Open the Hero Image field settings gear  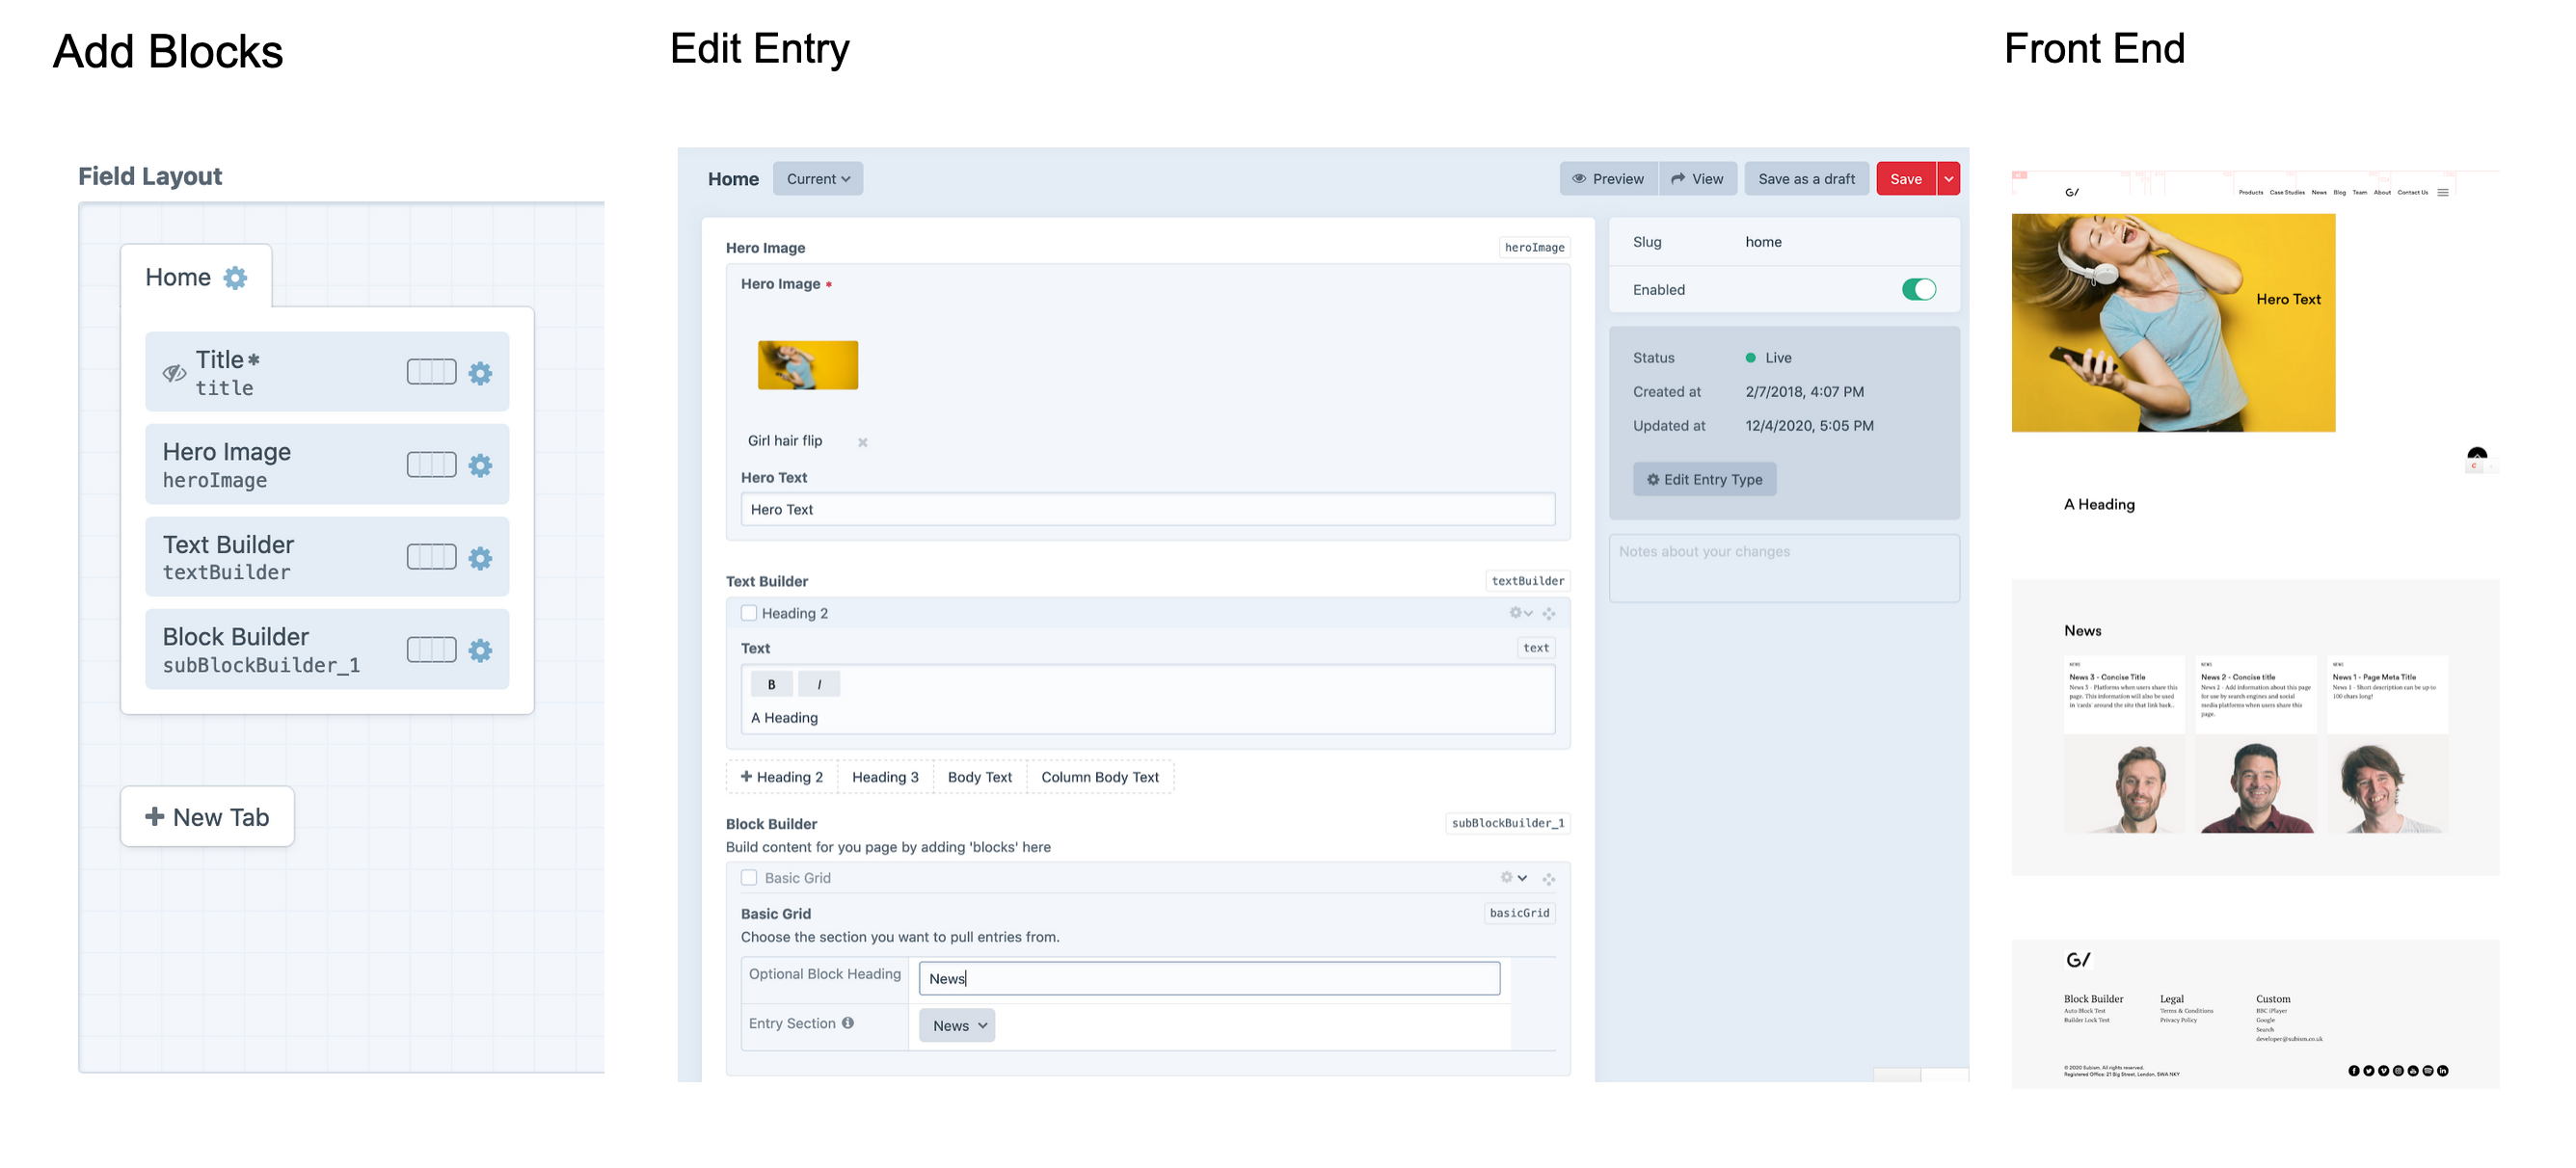tap(480, 464)
